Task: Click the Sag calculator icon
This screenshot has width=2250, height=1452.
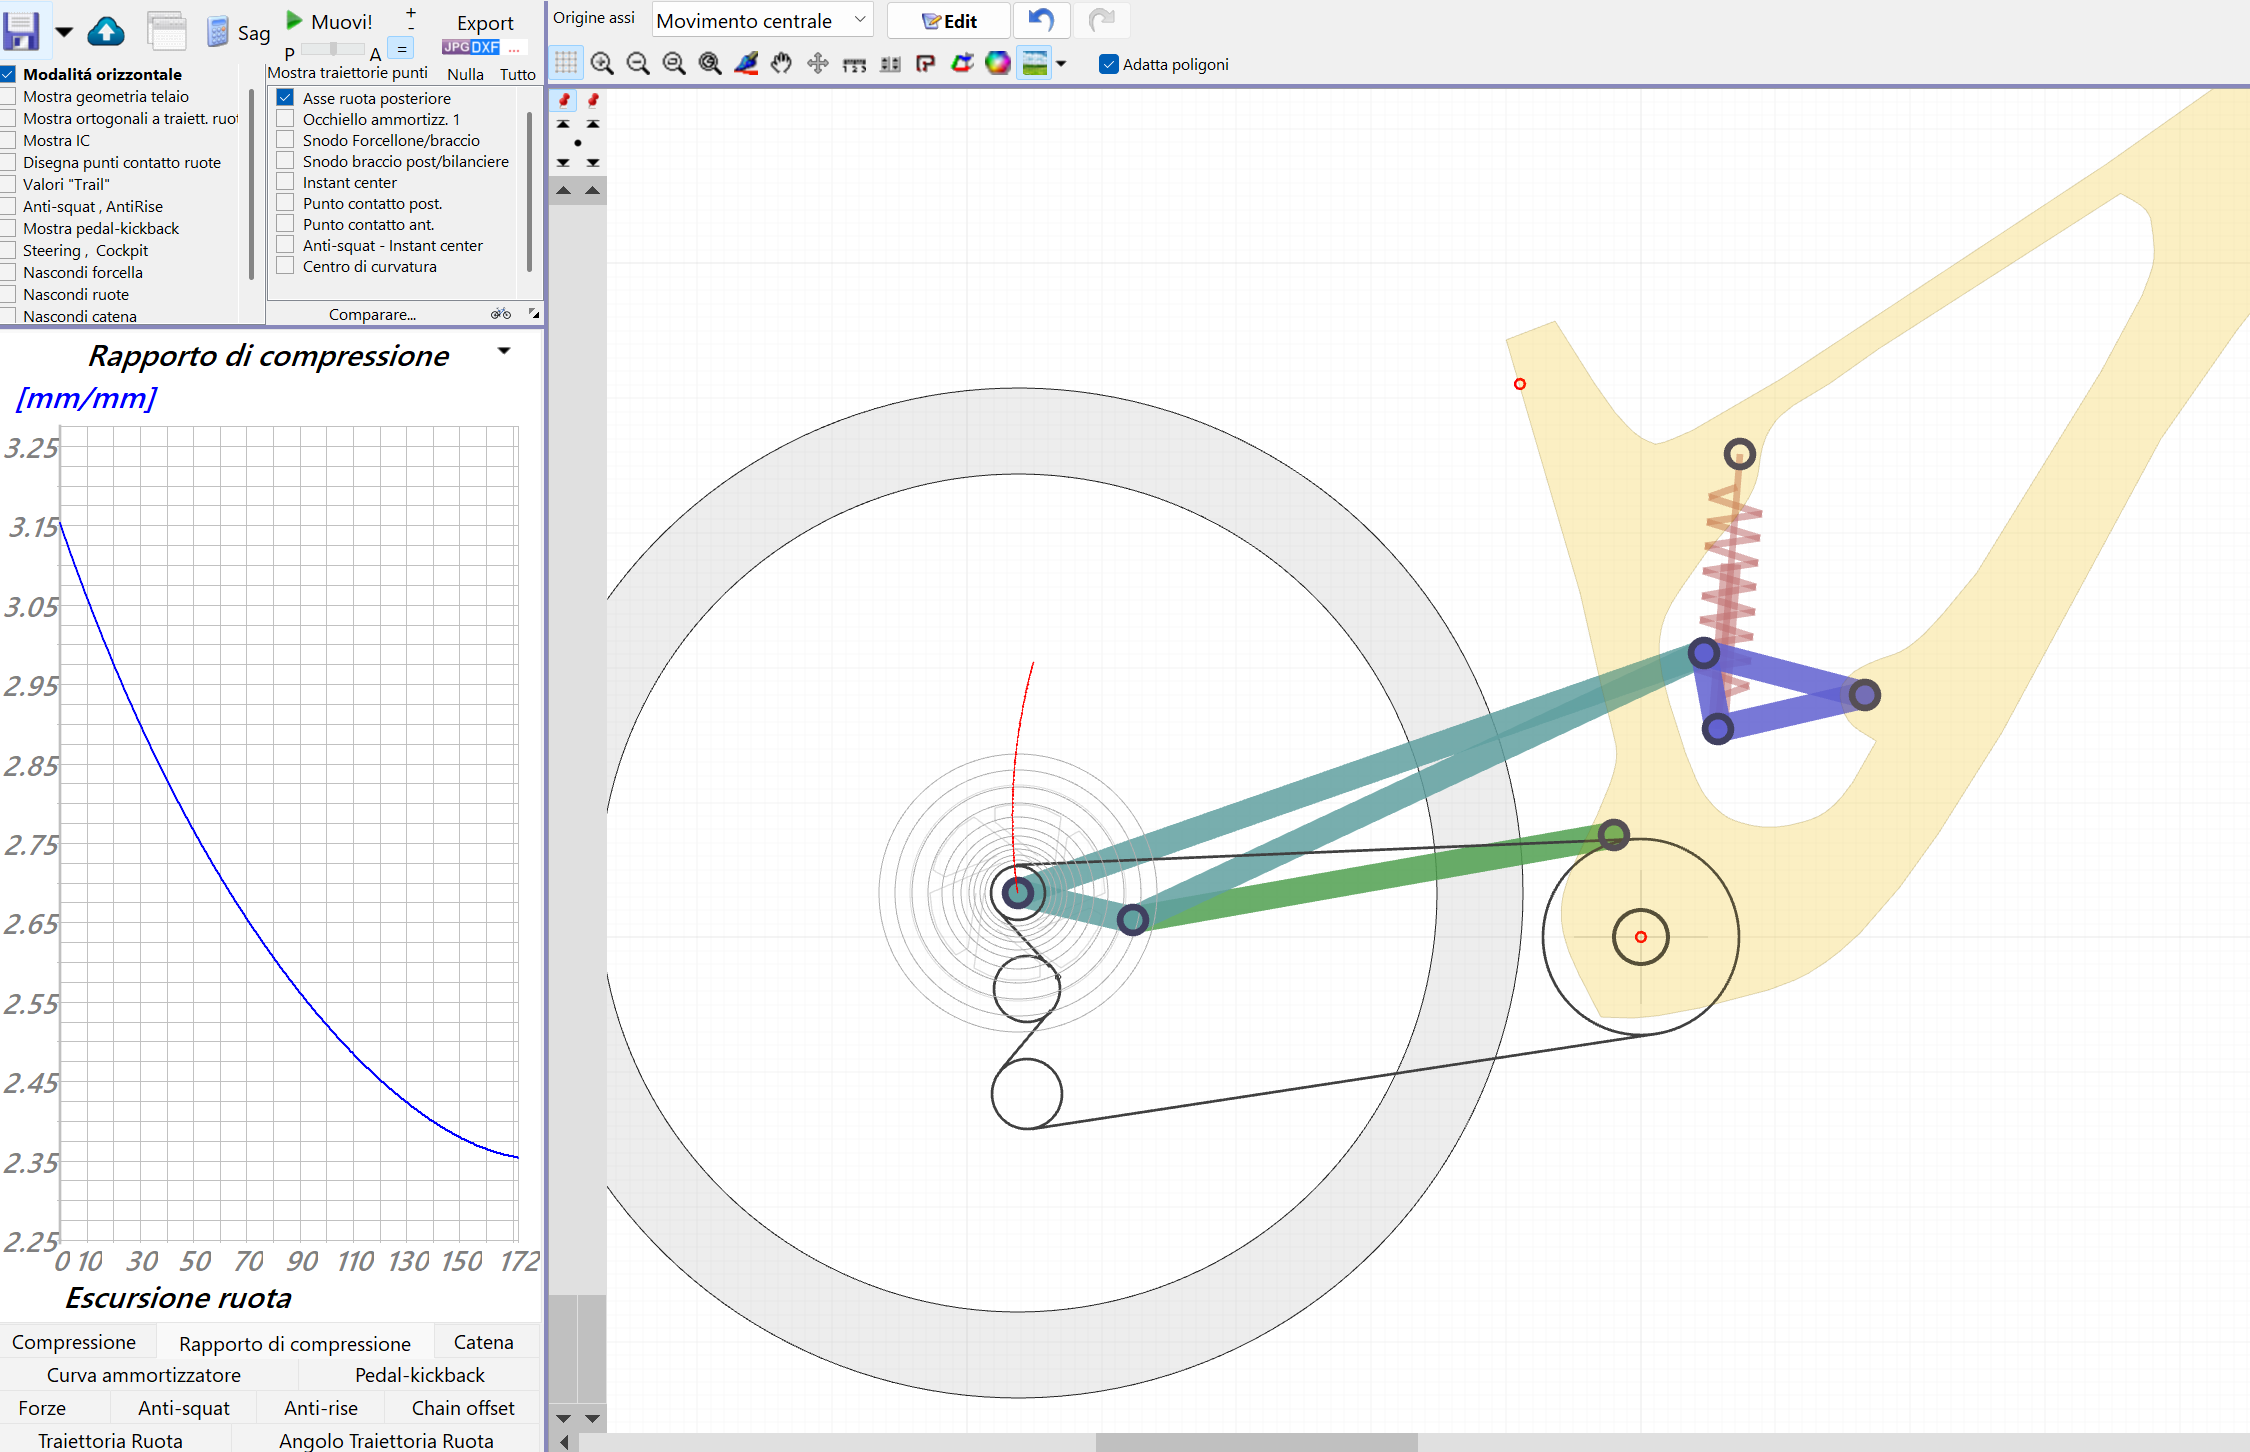Action: [x=218, y=32]
